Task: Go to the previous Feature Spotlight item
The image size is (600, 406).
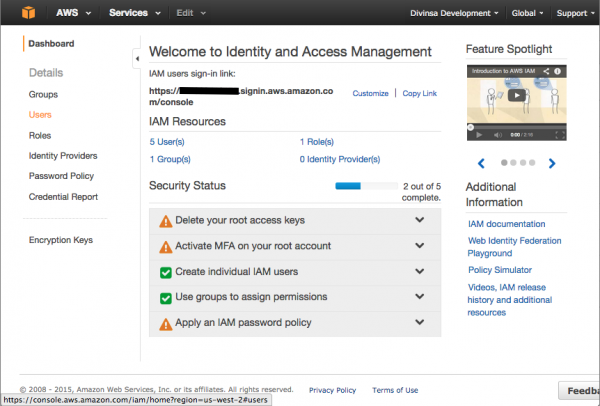Action: point(481,163)
